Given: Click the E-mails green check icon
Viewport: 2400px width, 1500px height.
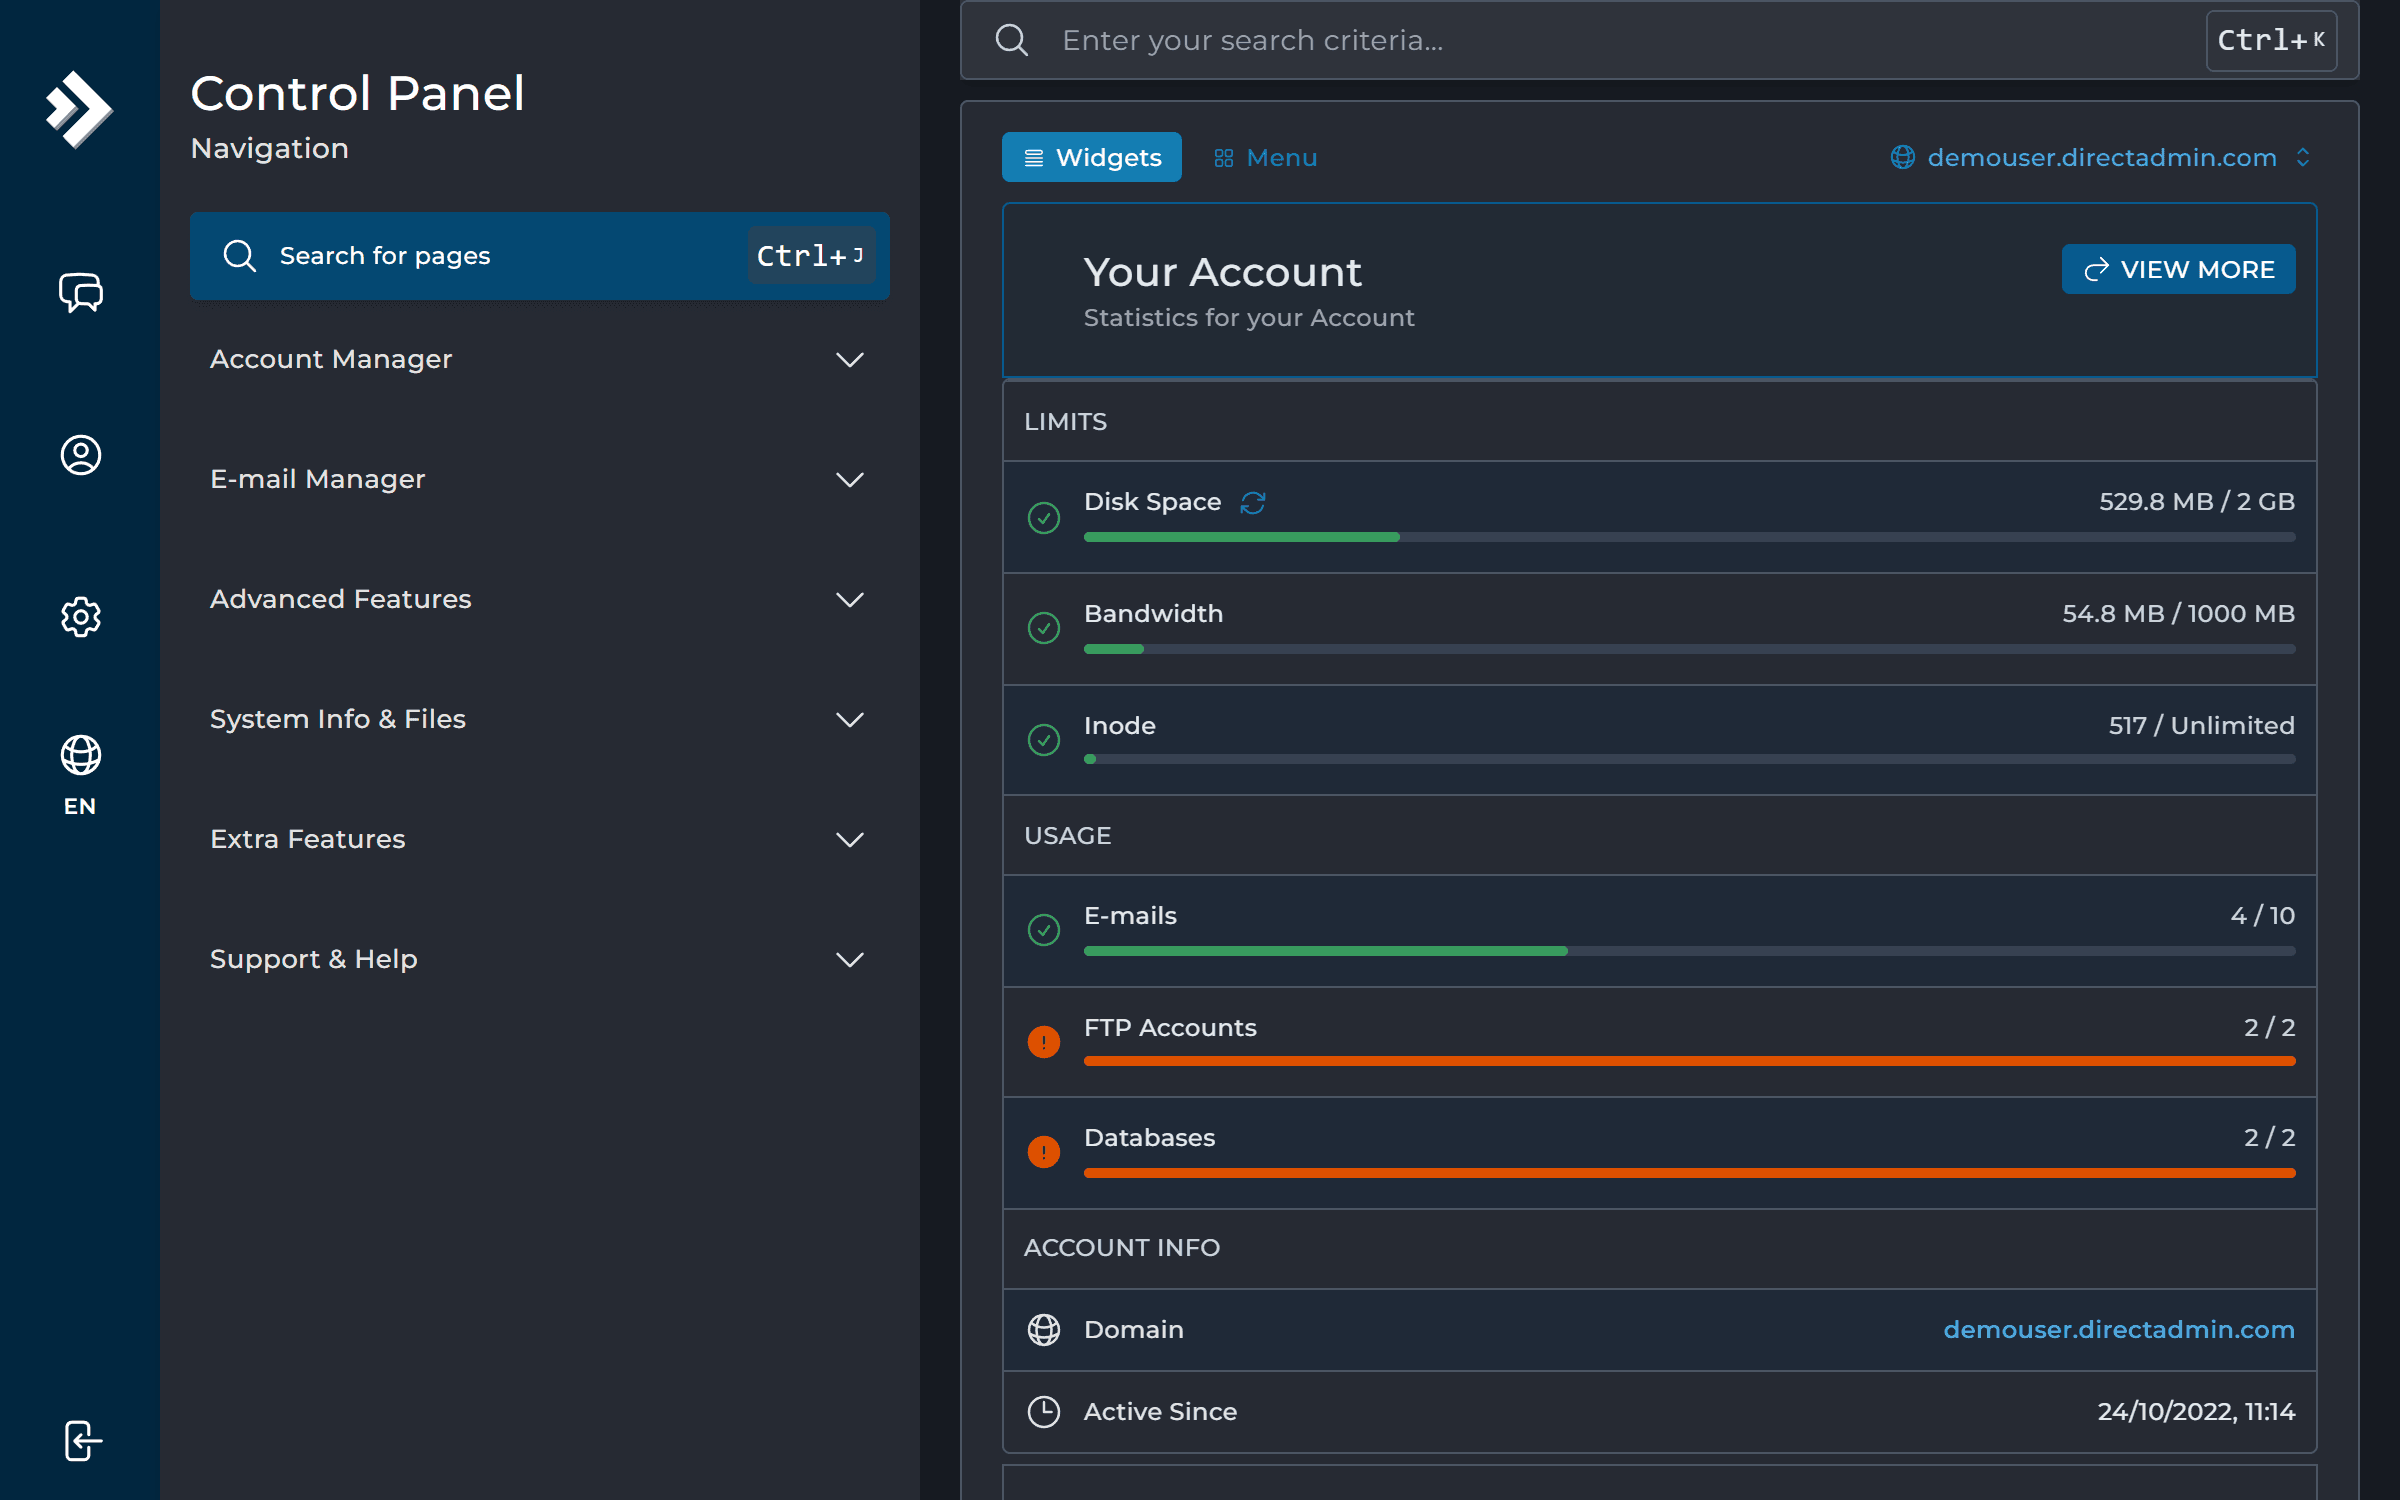Looking at the screenshot, I should coord(1044,930).
